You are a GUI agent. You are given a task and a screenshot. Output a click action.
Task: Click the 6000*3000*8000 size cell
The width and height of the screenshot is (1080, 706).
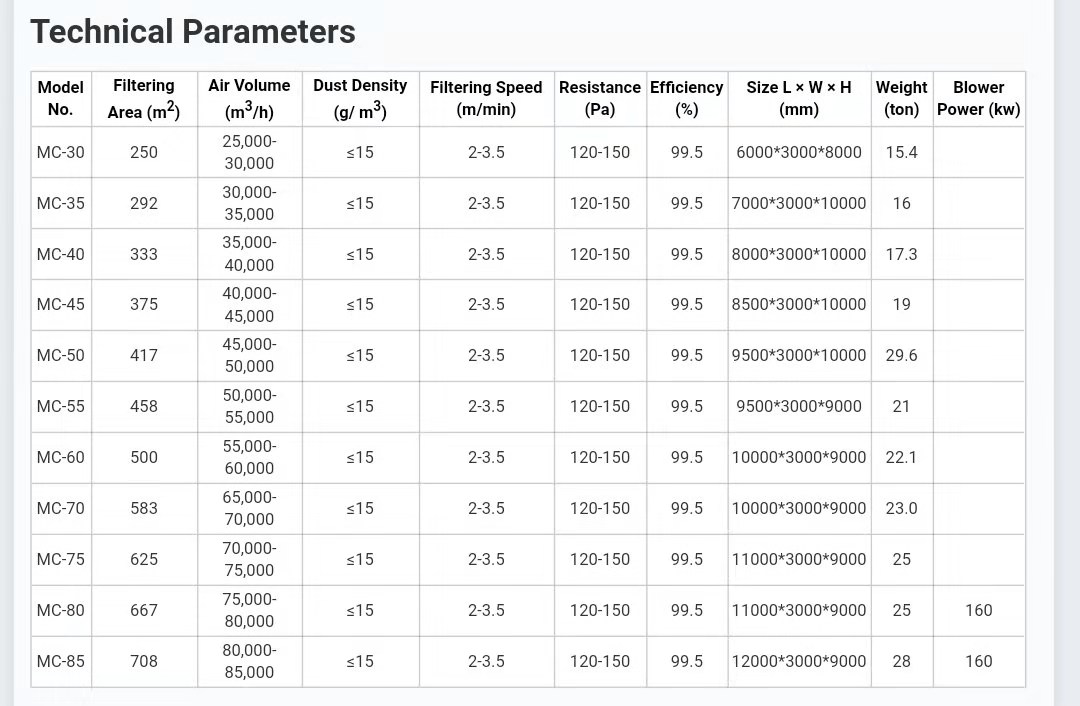pos(799,152)
